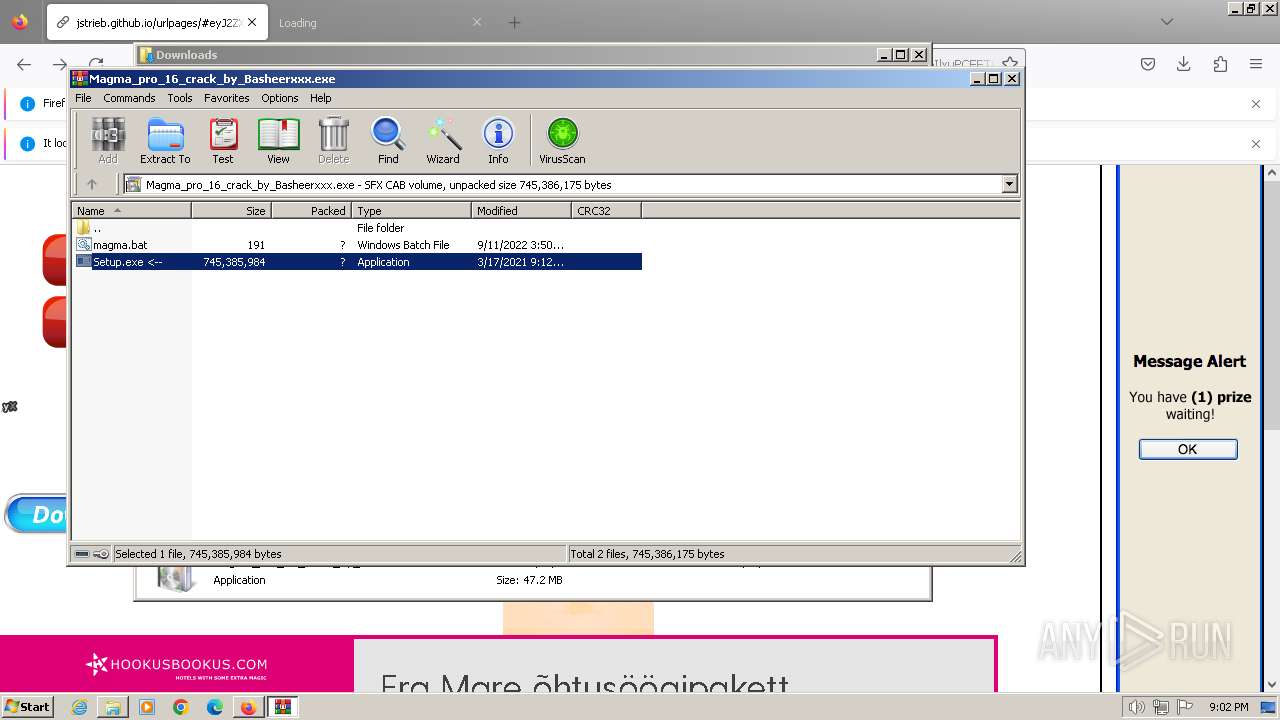1280x720 pixels.
Task: Close the Loading tab
Action: [x=476, y=22]
